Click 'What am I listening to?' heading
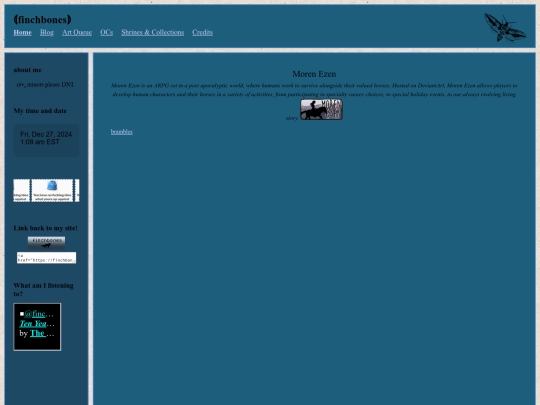The image size is (540, 405). pos(43,290)
